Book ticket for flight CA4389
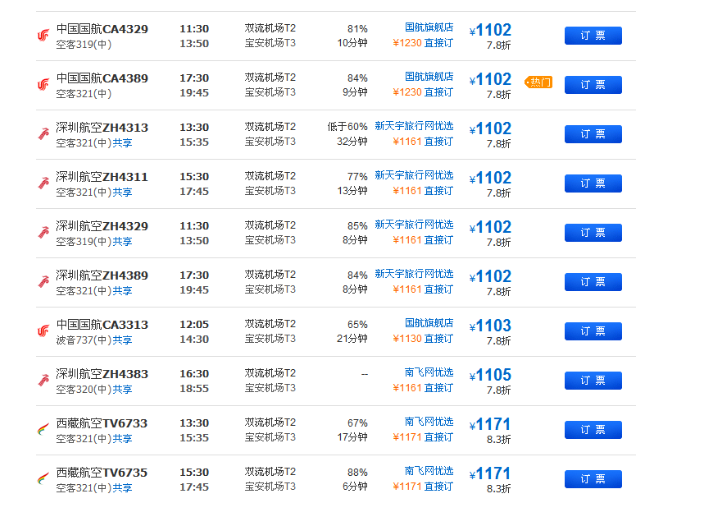Viewport: 701px width, 507px height. point(593,85)
